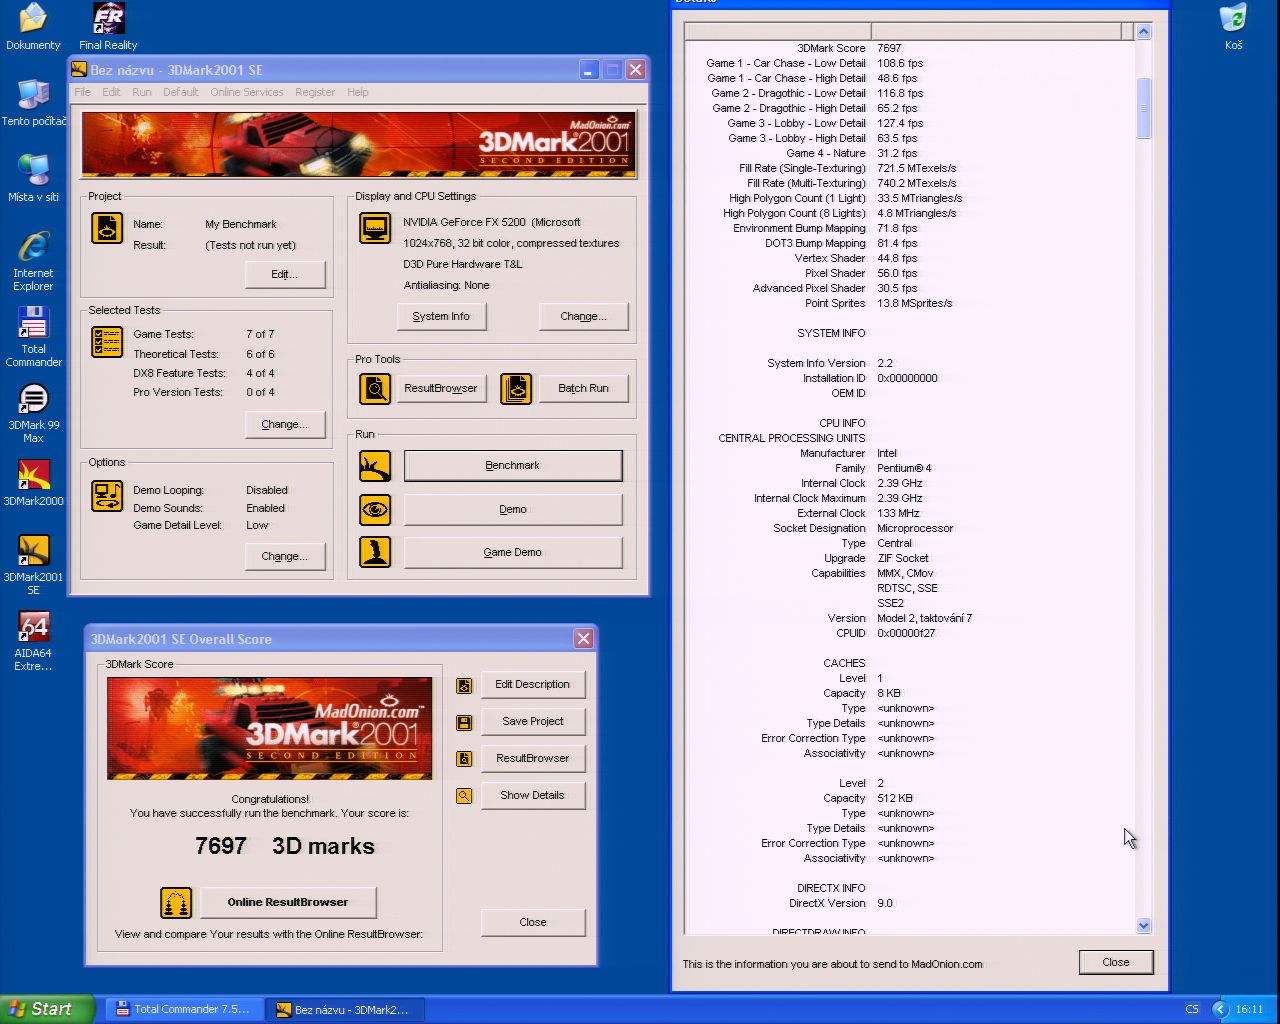Screen dimensions: 1280x1024
Task: Click Change... in the Options section
Action: 285,556
